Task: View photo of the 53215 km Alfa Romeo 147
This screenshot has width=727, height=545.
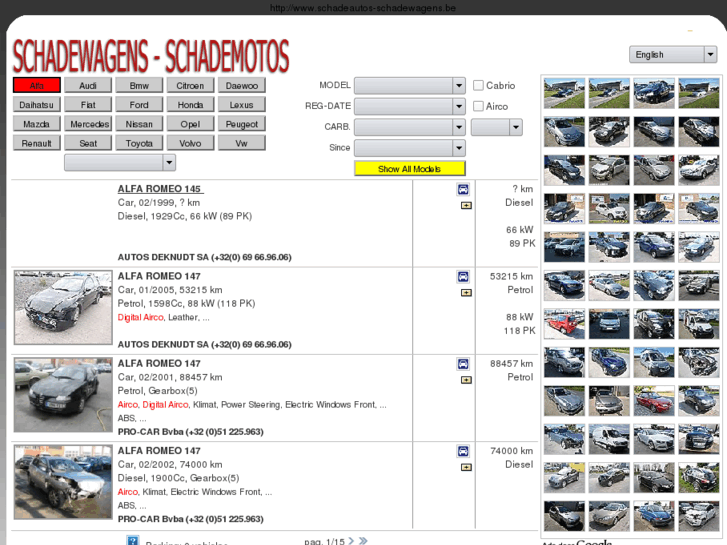Action: (63, 308)
